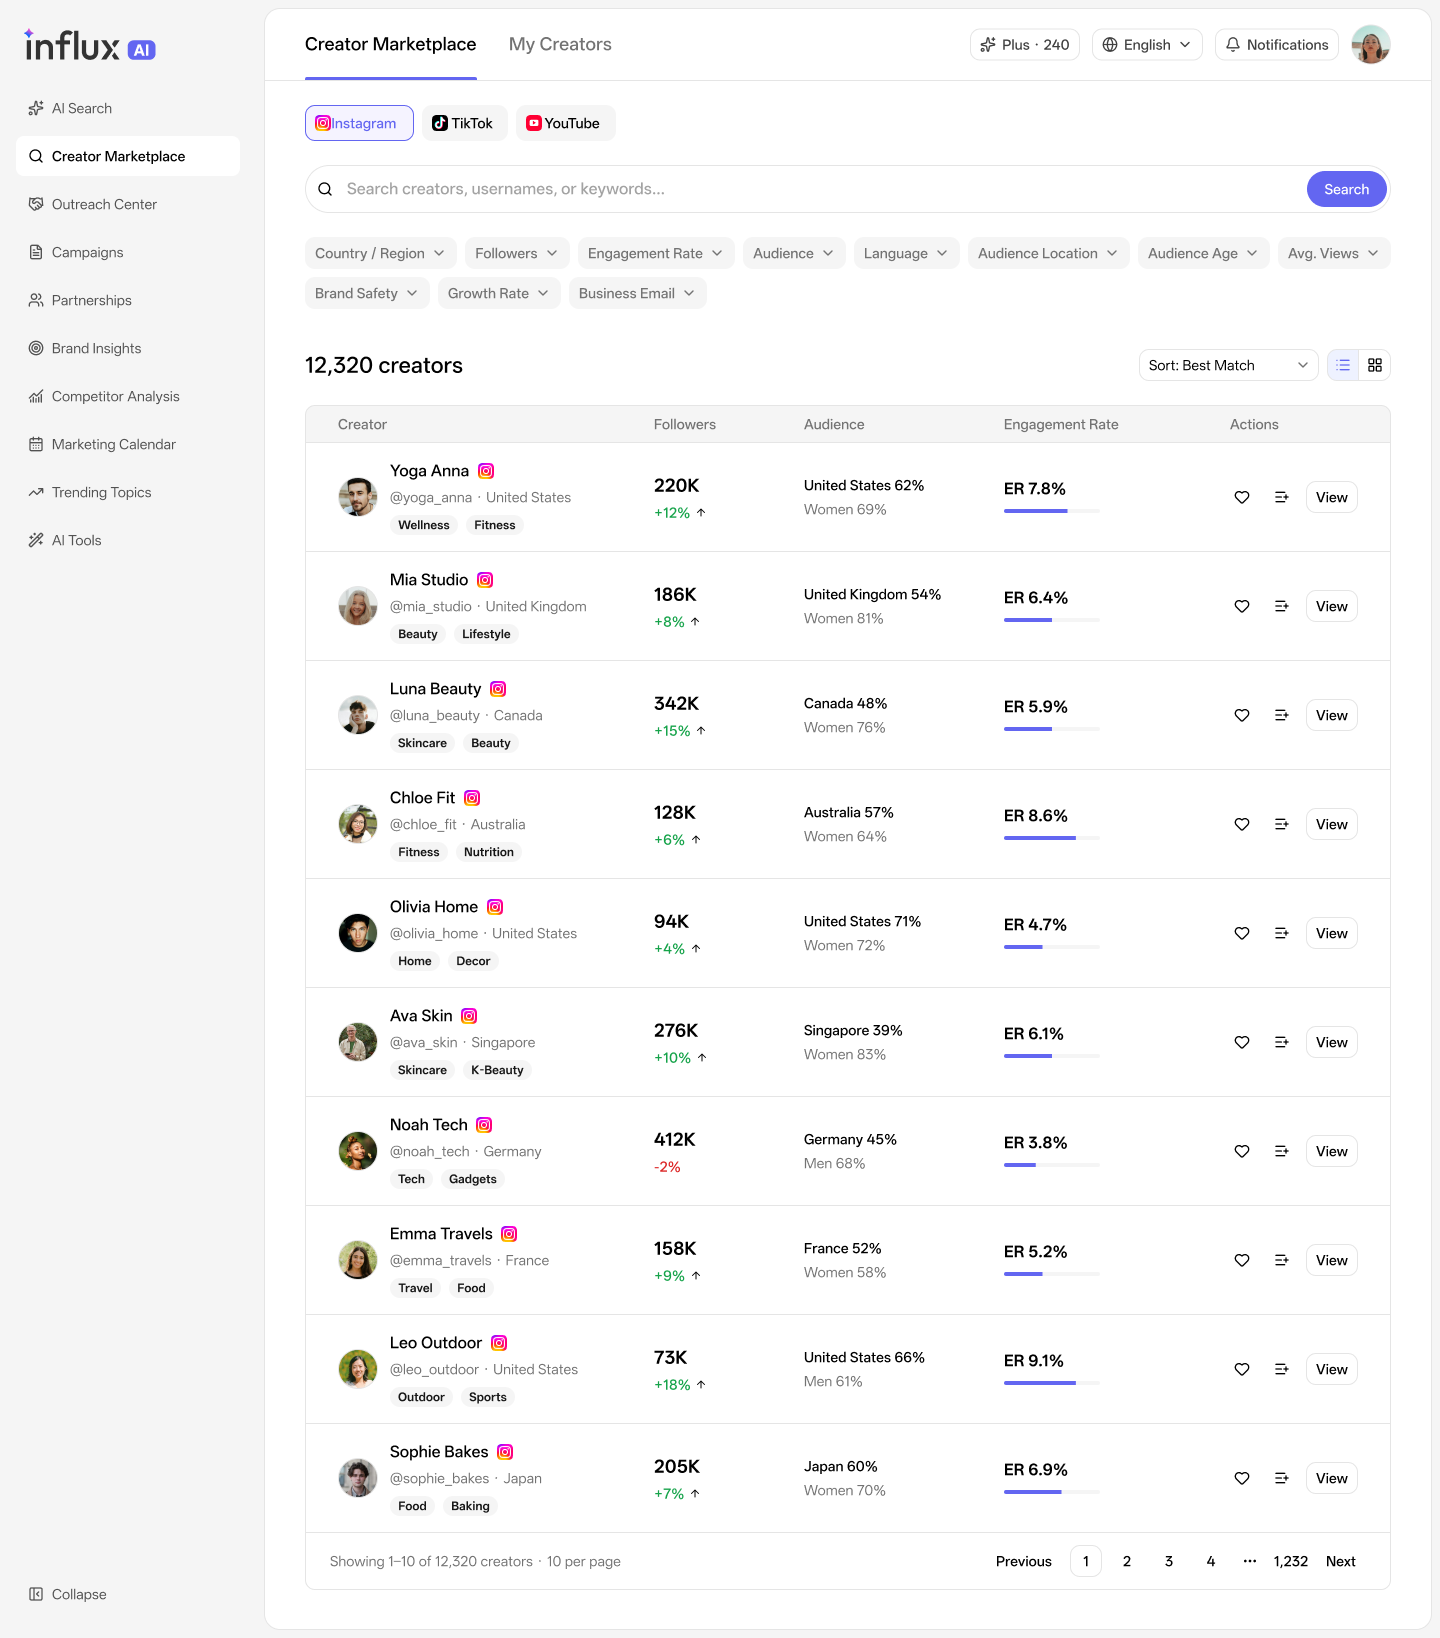Favorite Chloe Fit with heart icon
This screenshot has height=1638, width=1440.
[1242, 824]
